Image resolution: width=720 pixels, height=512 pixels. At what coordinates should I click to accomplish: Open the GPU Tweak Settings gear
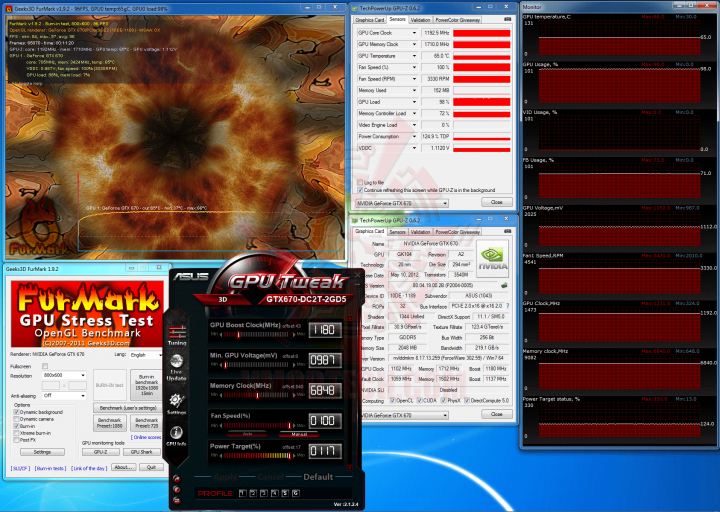coord(176,404)
